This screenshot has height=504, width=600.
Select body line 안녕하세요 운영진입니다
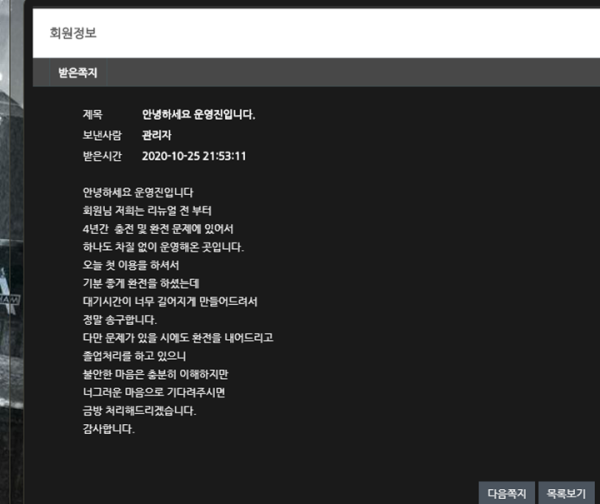(x=138, y=192)
